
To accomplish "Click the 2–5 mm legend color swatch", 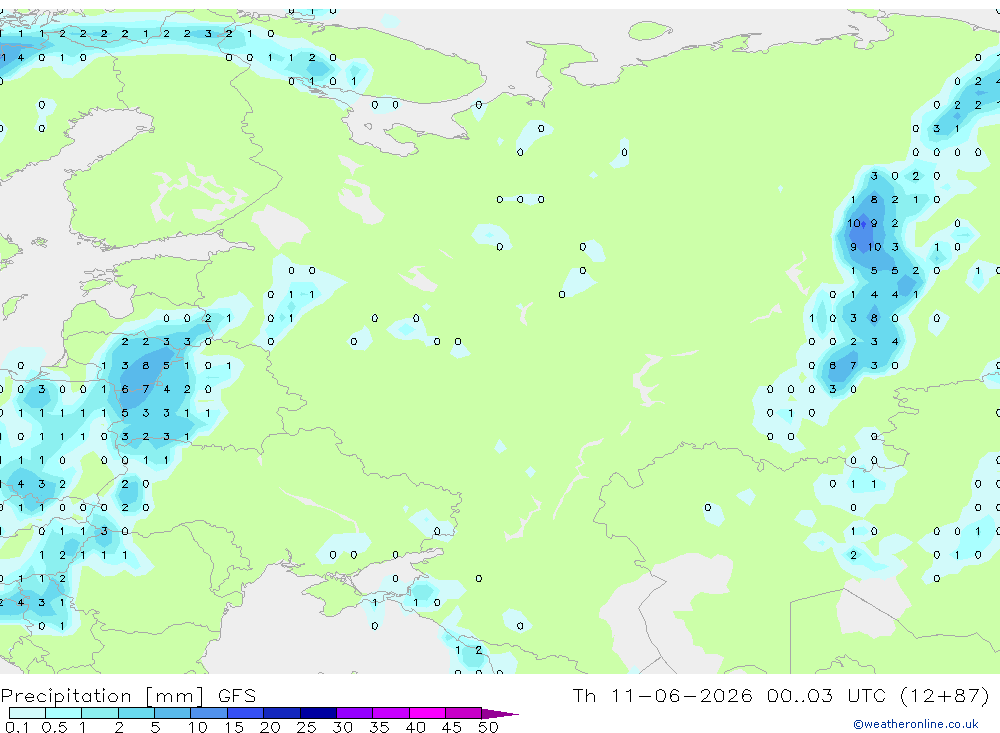I will point(136,713).
